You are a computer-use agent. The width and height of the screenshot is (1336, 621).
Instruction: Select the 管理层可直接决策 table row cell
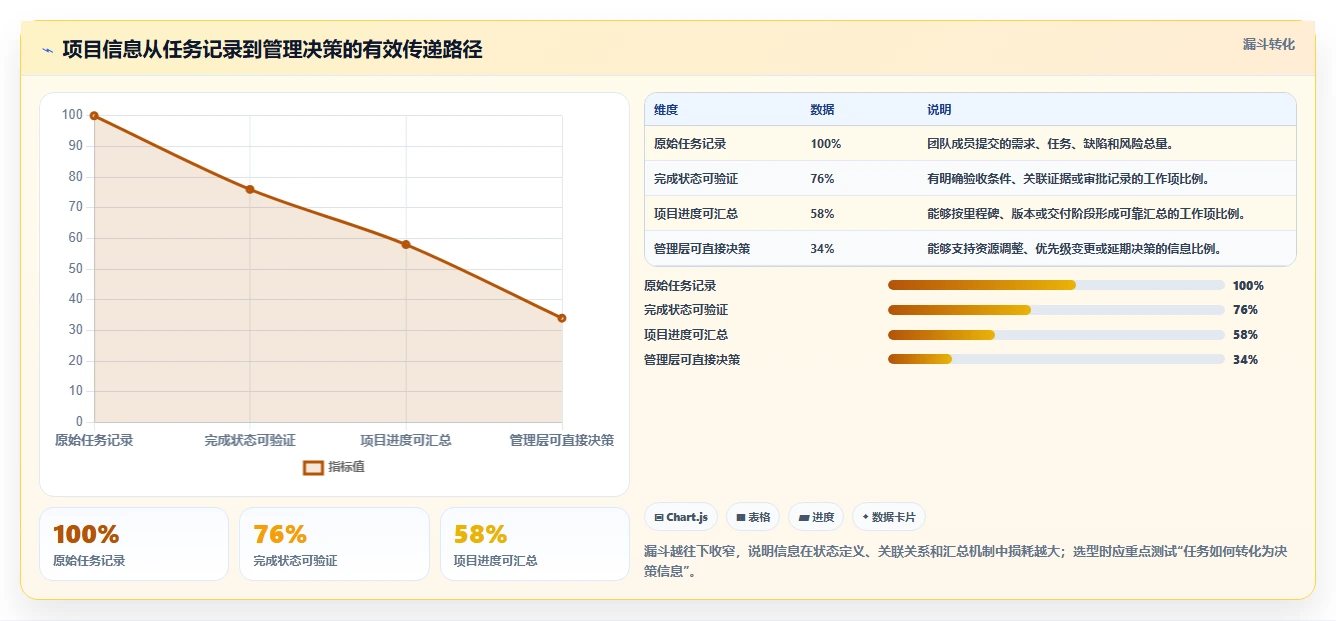(702, 249)
